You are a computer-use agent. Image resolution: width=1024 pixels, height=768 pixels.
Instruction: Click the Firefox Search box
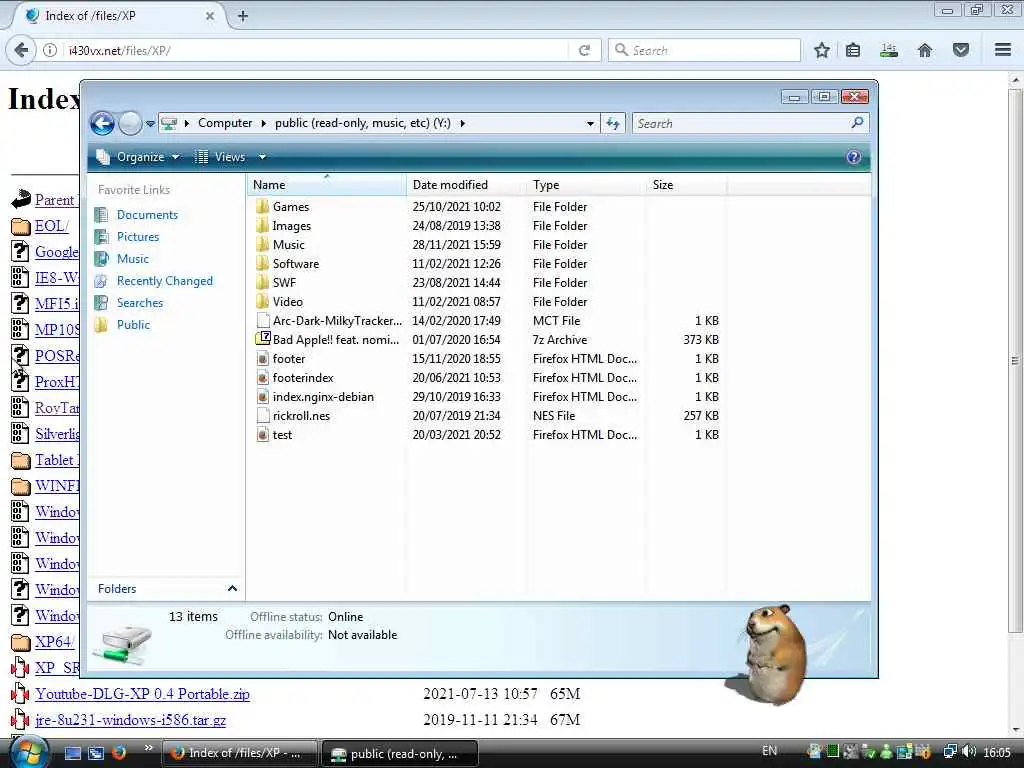click(x=704, y=50)
